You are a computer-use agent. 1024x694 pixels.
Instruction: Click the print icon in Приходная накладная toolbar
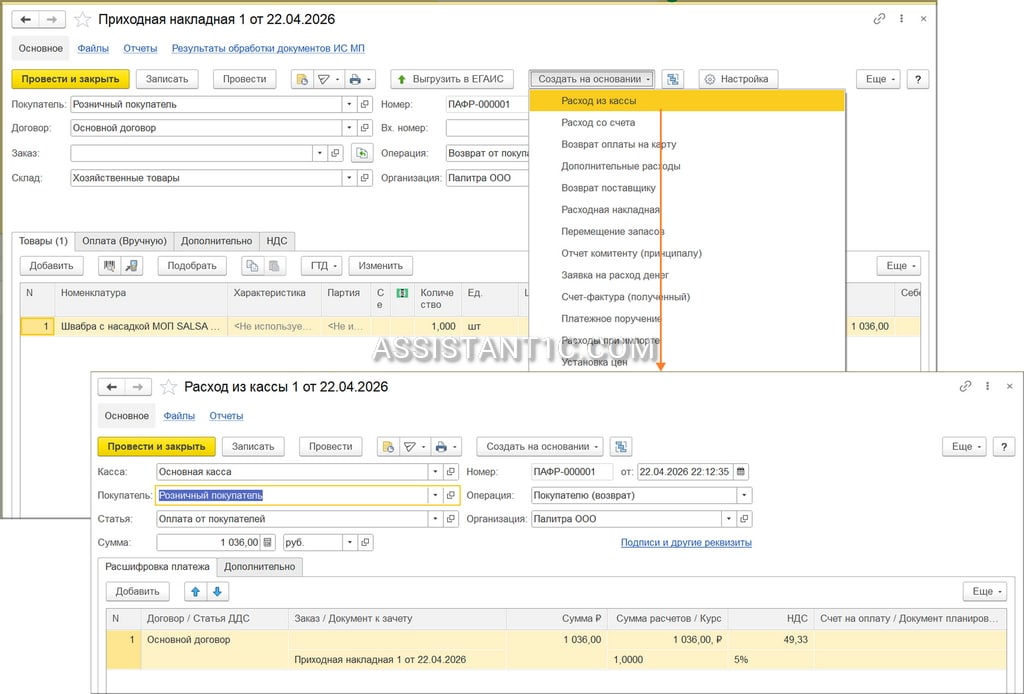click(355, 79)
